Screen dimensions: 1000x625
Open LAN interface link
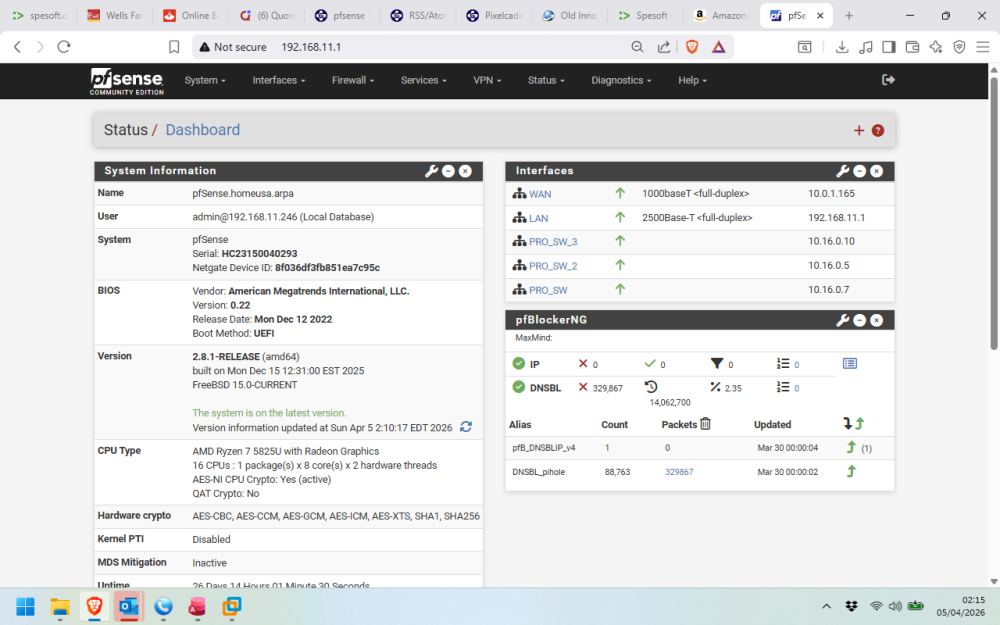tap(538, 218)
